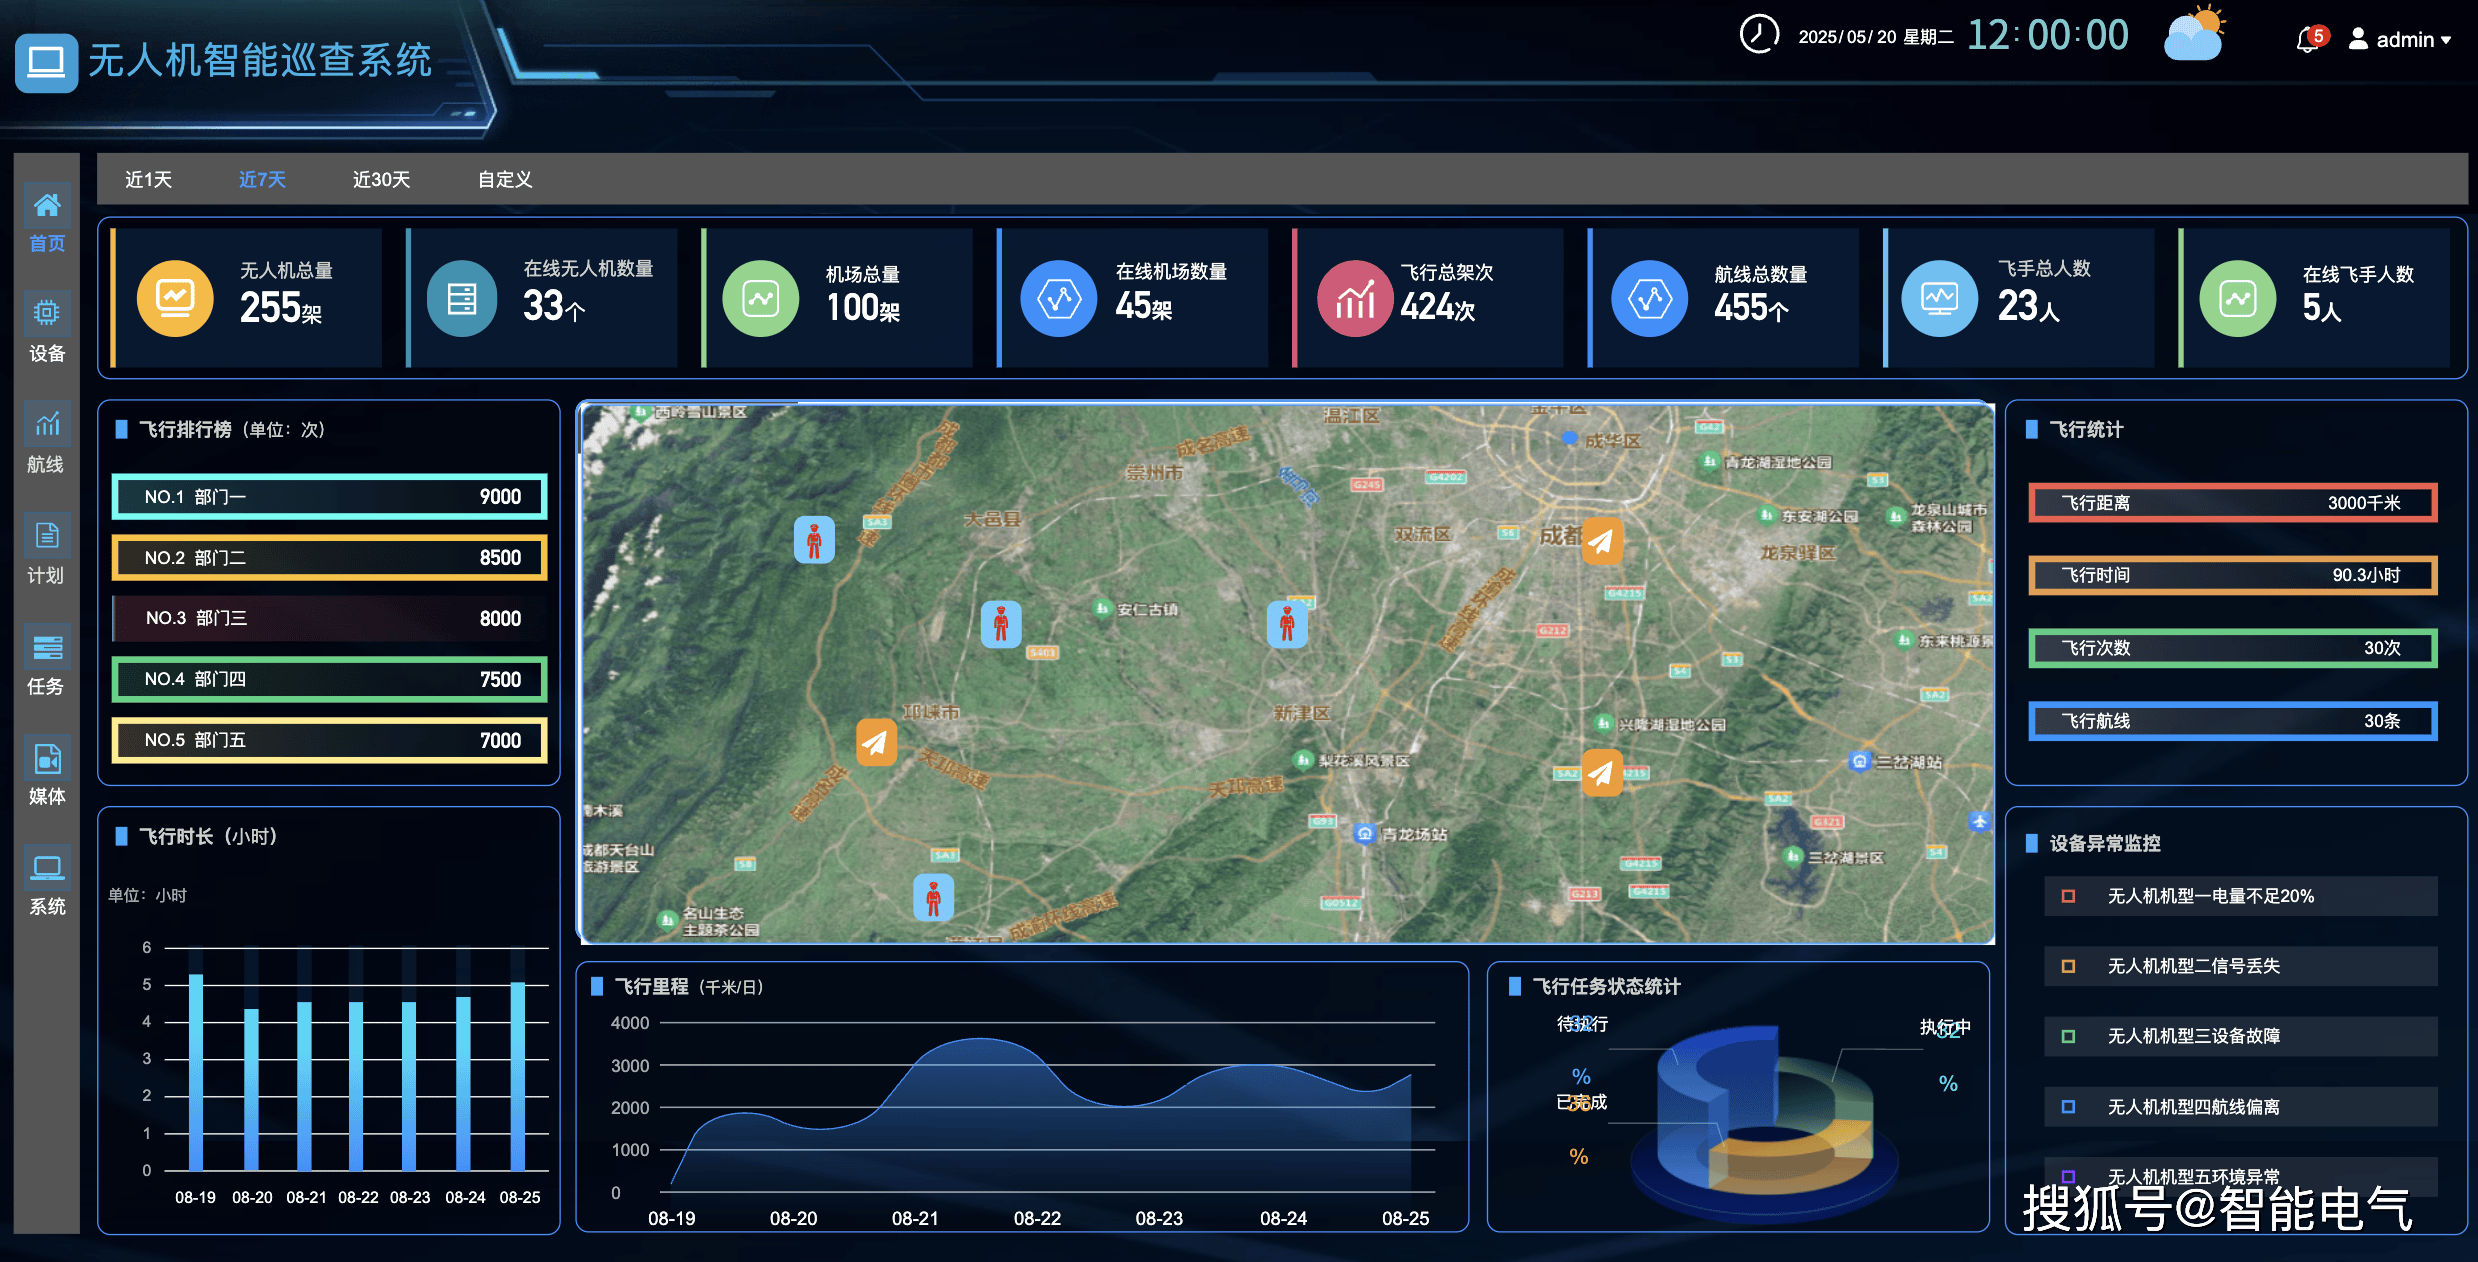Open the 自定义 date range selector
Image resolution: width=2478 pixels, height=1262 pixels.
pyautogui.click(x=505, y=180)
